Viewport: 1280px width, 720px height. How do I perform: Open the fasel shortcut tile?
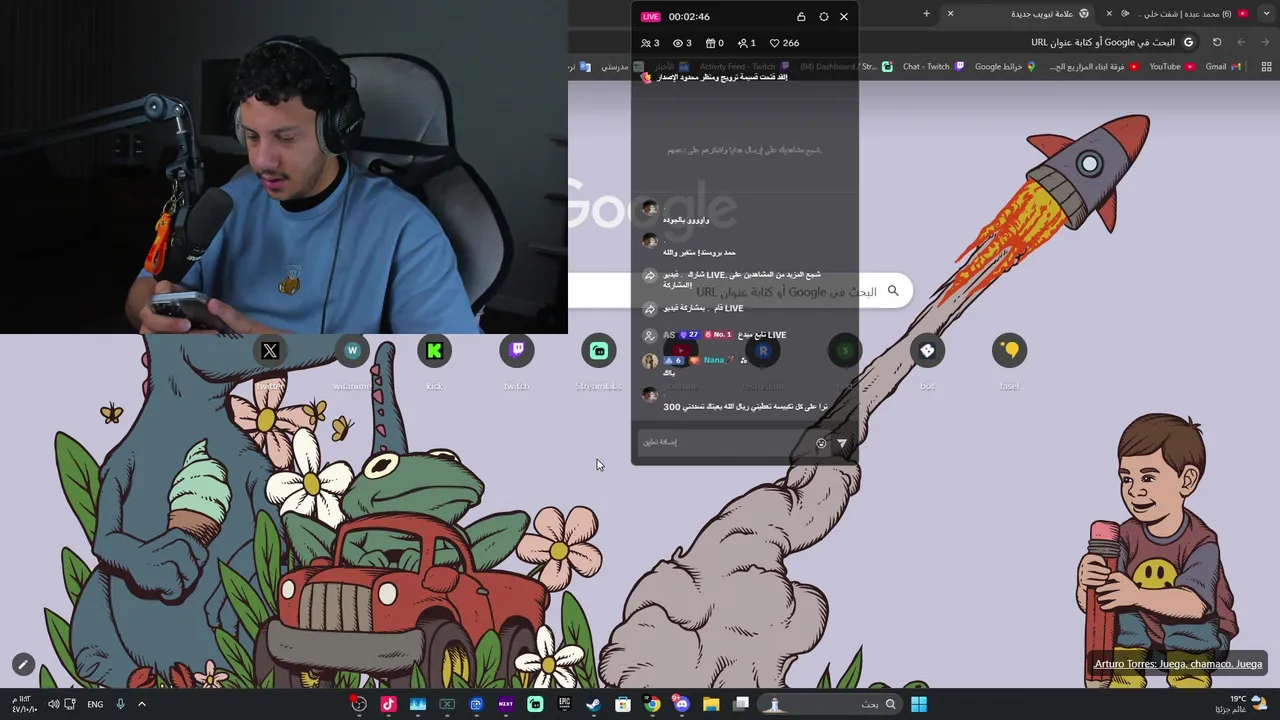coord(1009,360)
